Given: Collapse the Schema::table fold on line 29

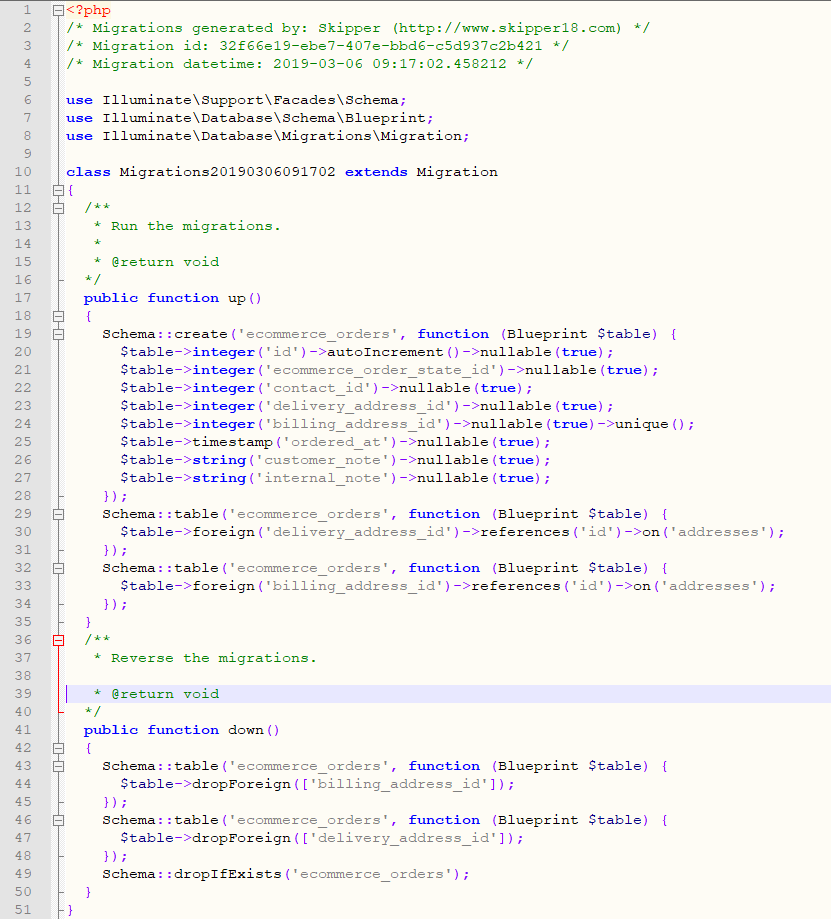Looking at the screenshot, I should pyautogui.click(x=58, y=514).
